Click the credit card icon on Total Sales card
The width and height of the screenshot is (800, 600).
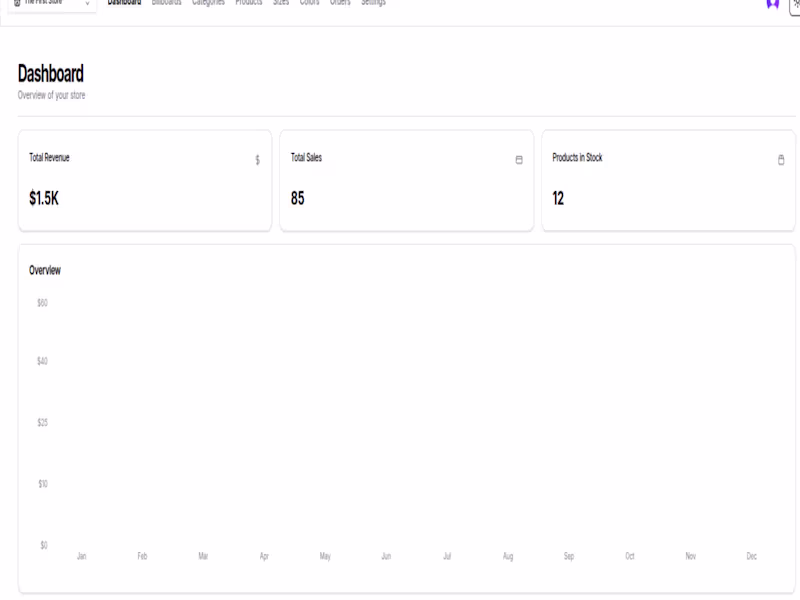[517, 157]
